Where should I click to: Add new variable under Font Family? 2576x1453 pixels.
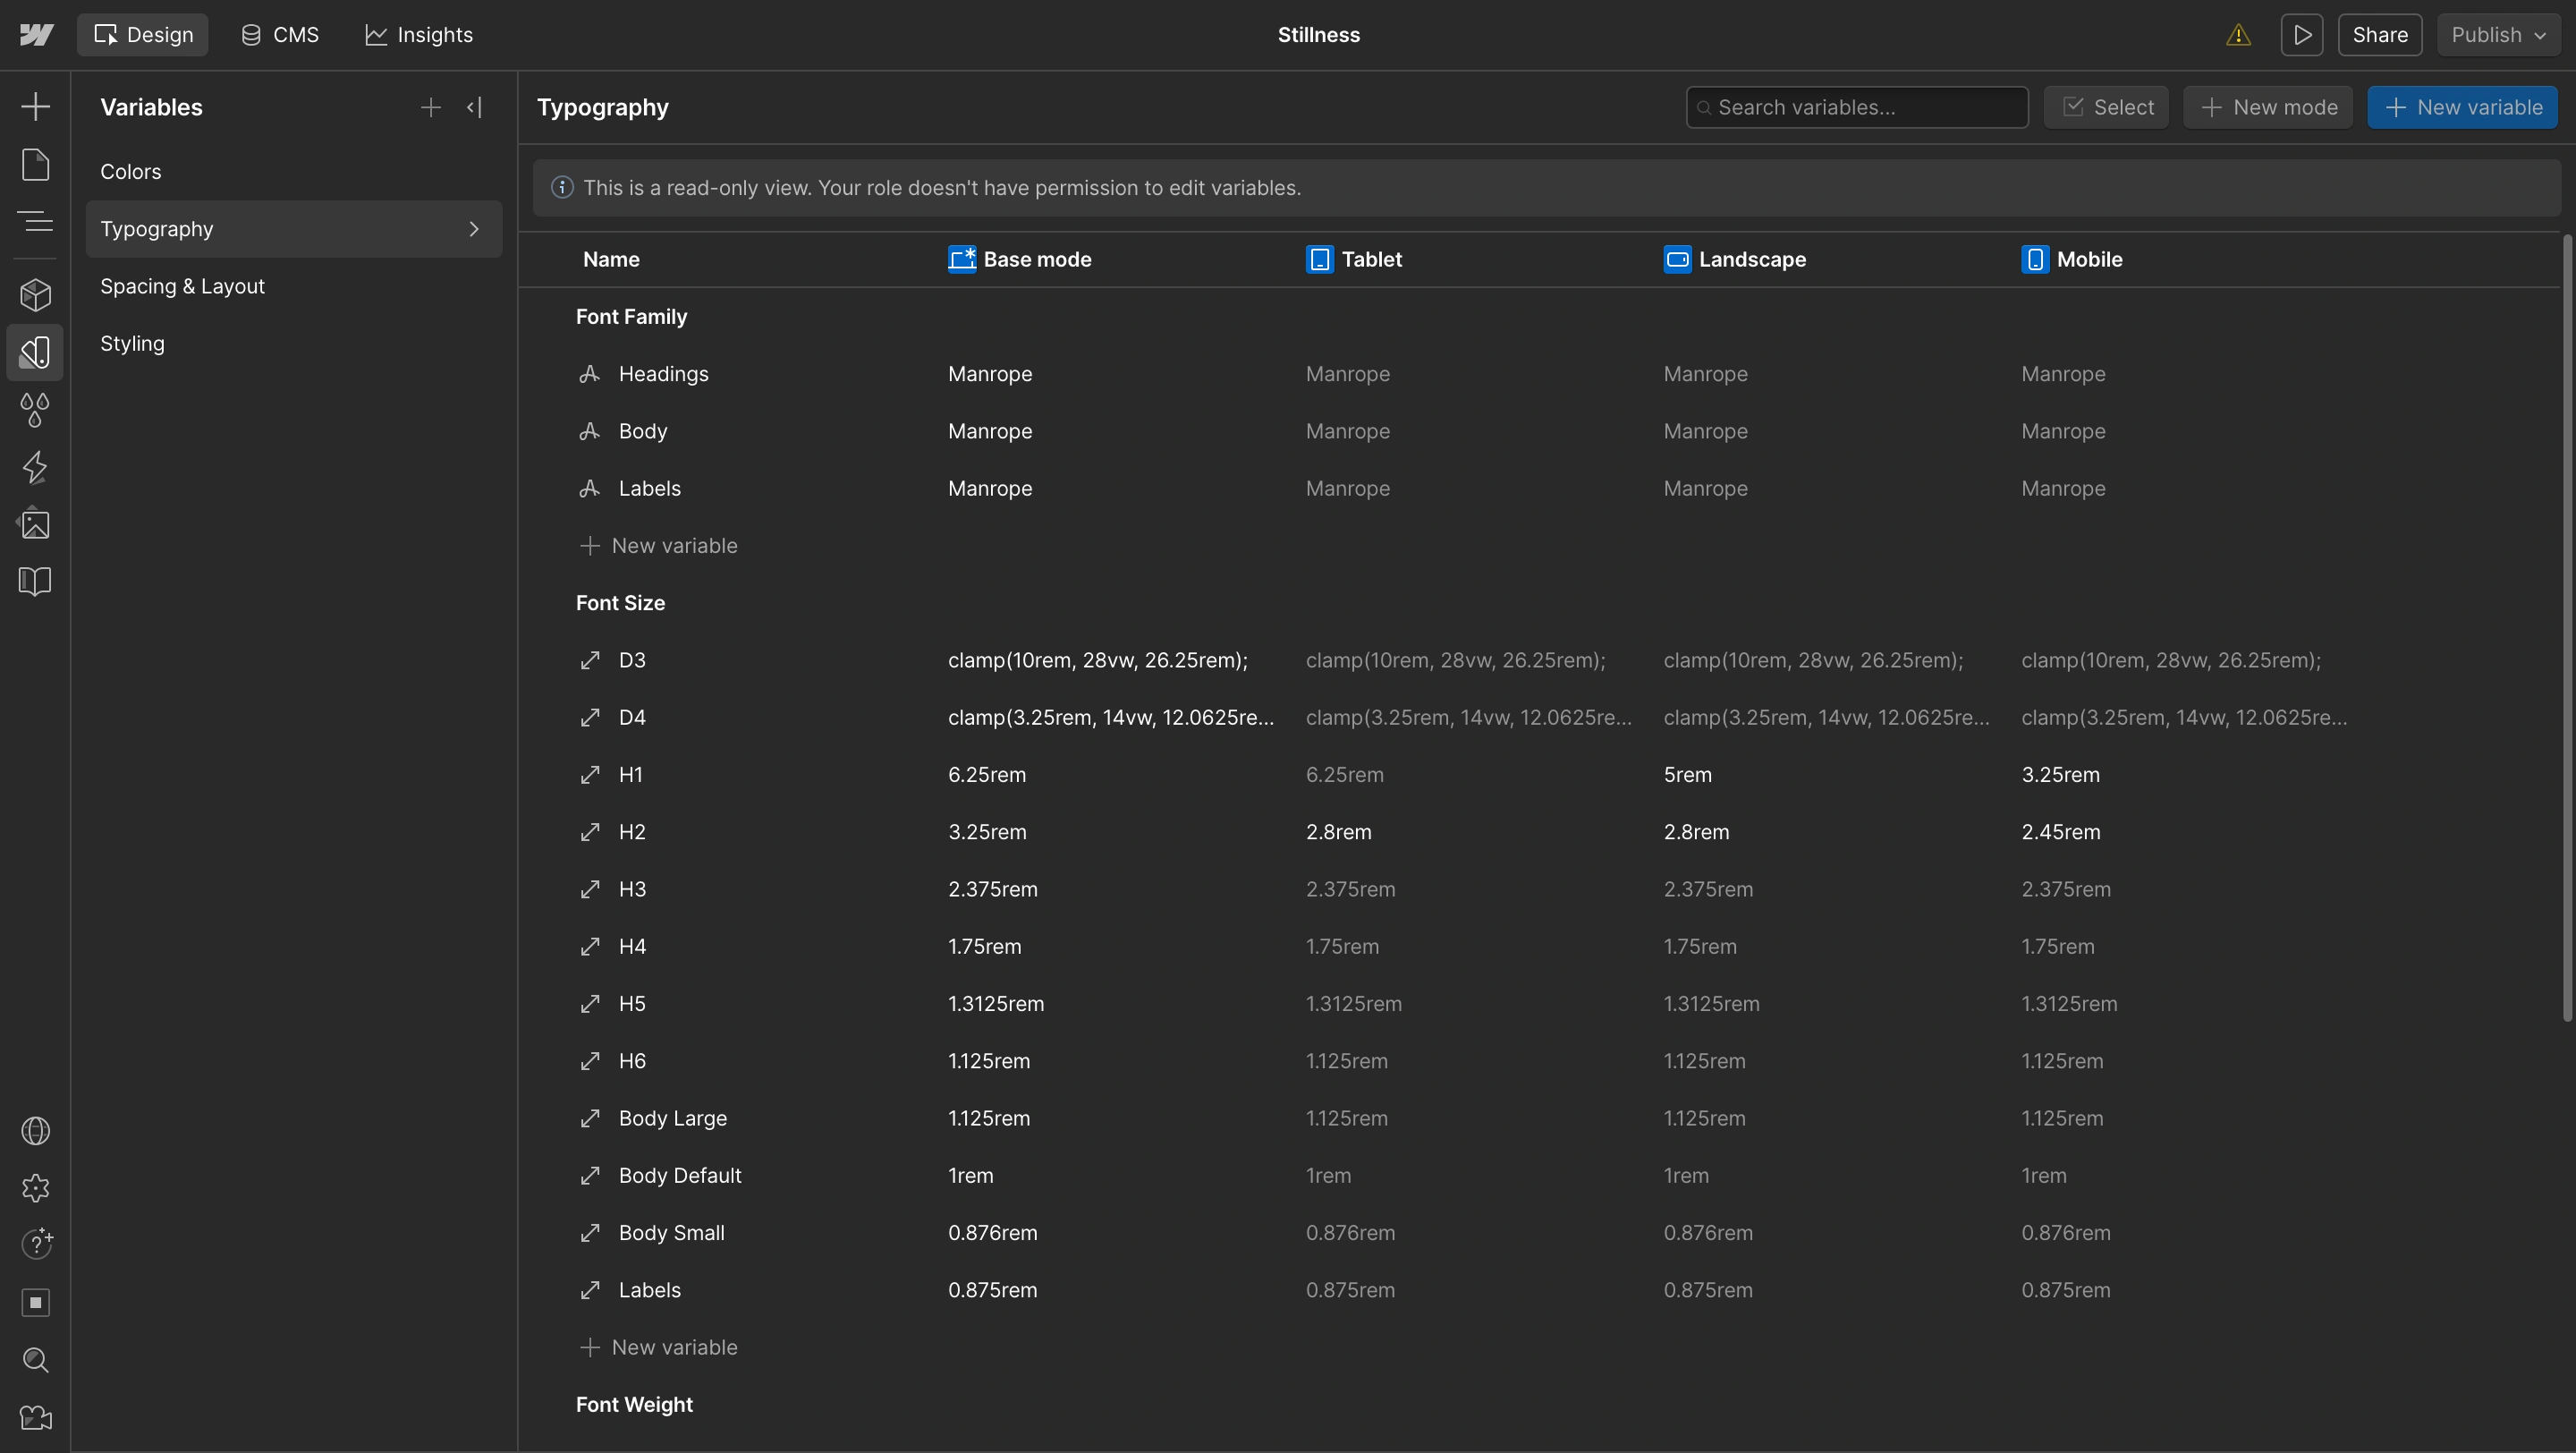coord(659,546)
